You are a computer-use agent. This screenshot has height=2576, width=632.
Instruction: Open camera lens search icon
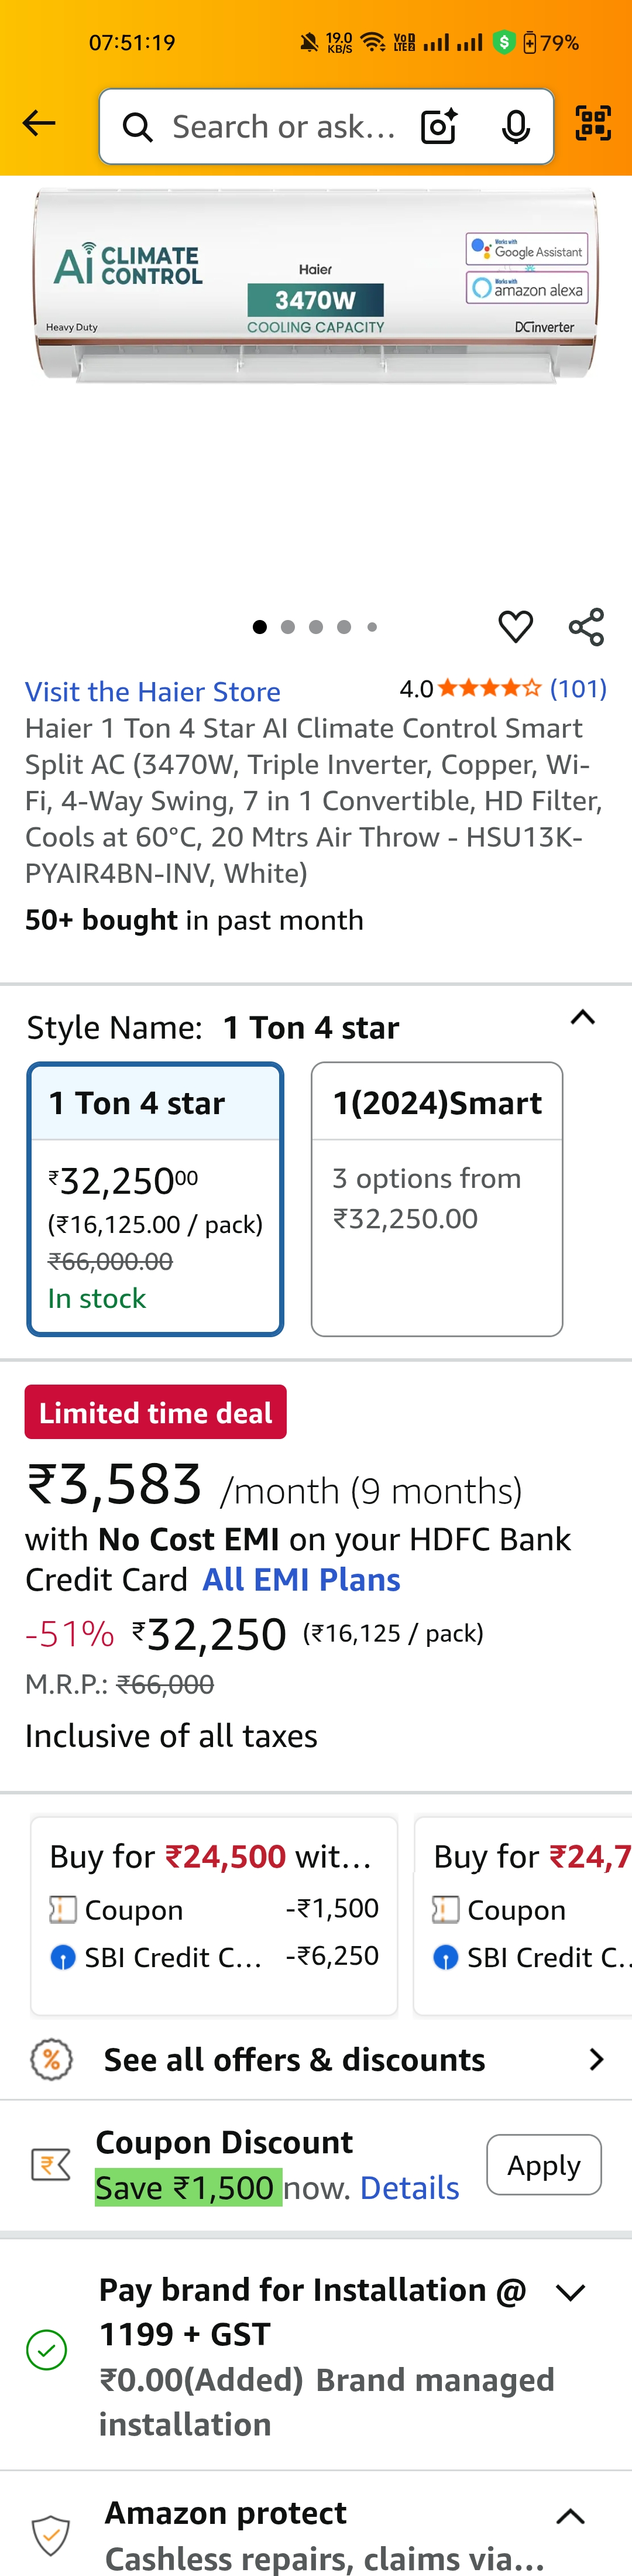tap(439, 127)
